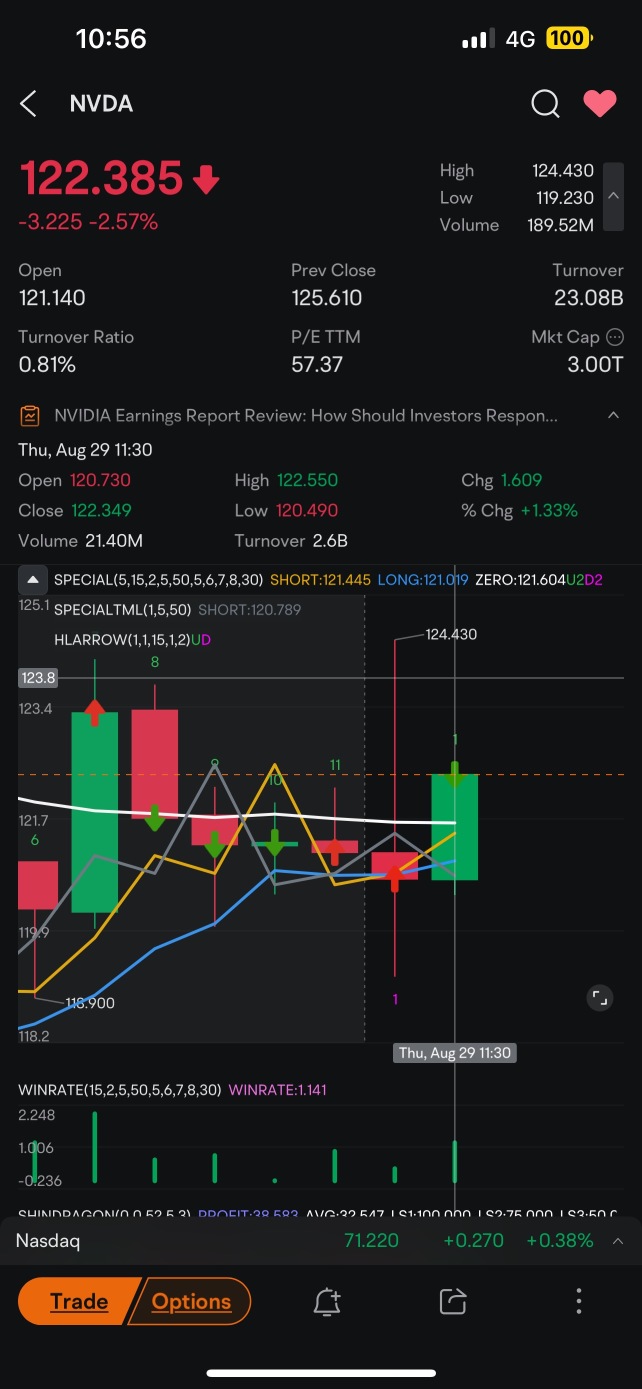Tap the Trade button
This screenshot has width=642, height=1389.
click(x=78, y=1301)
